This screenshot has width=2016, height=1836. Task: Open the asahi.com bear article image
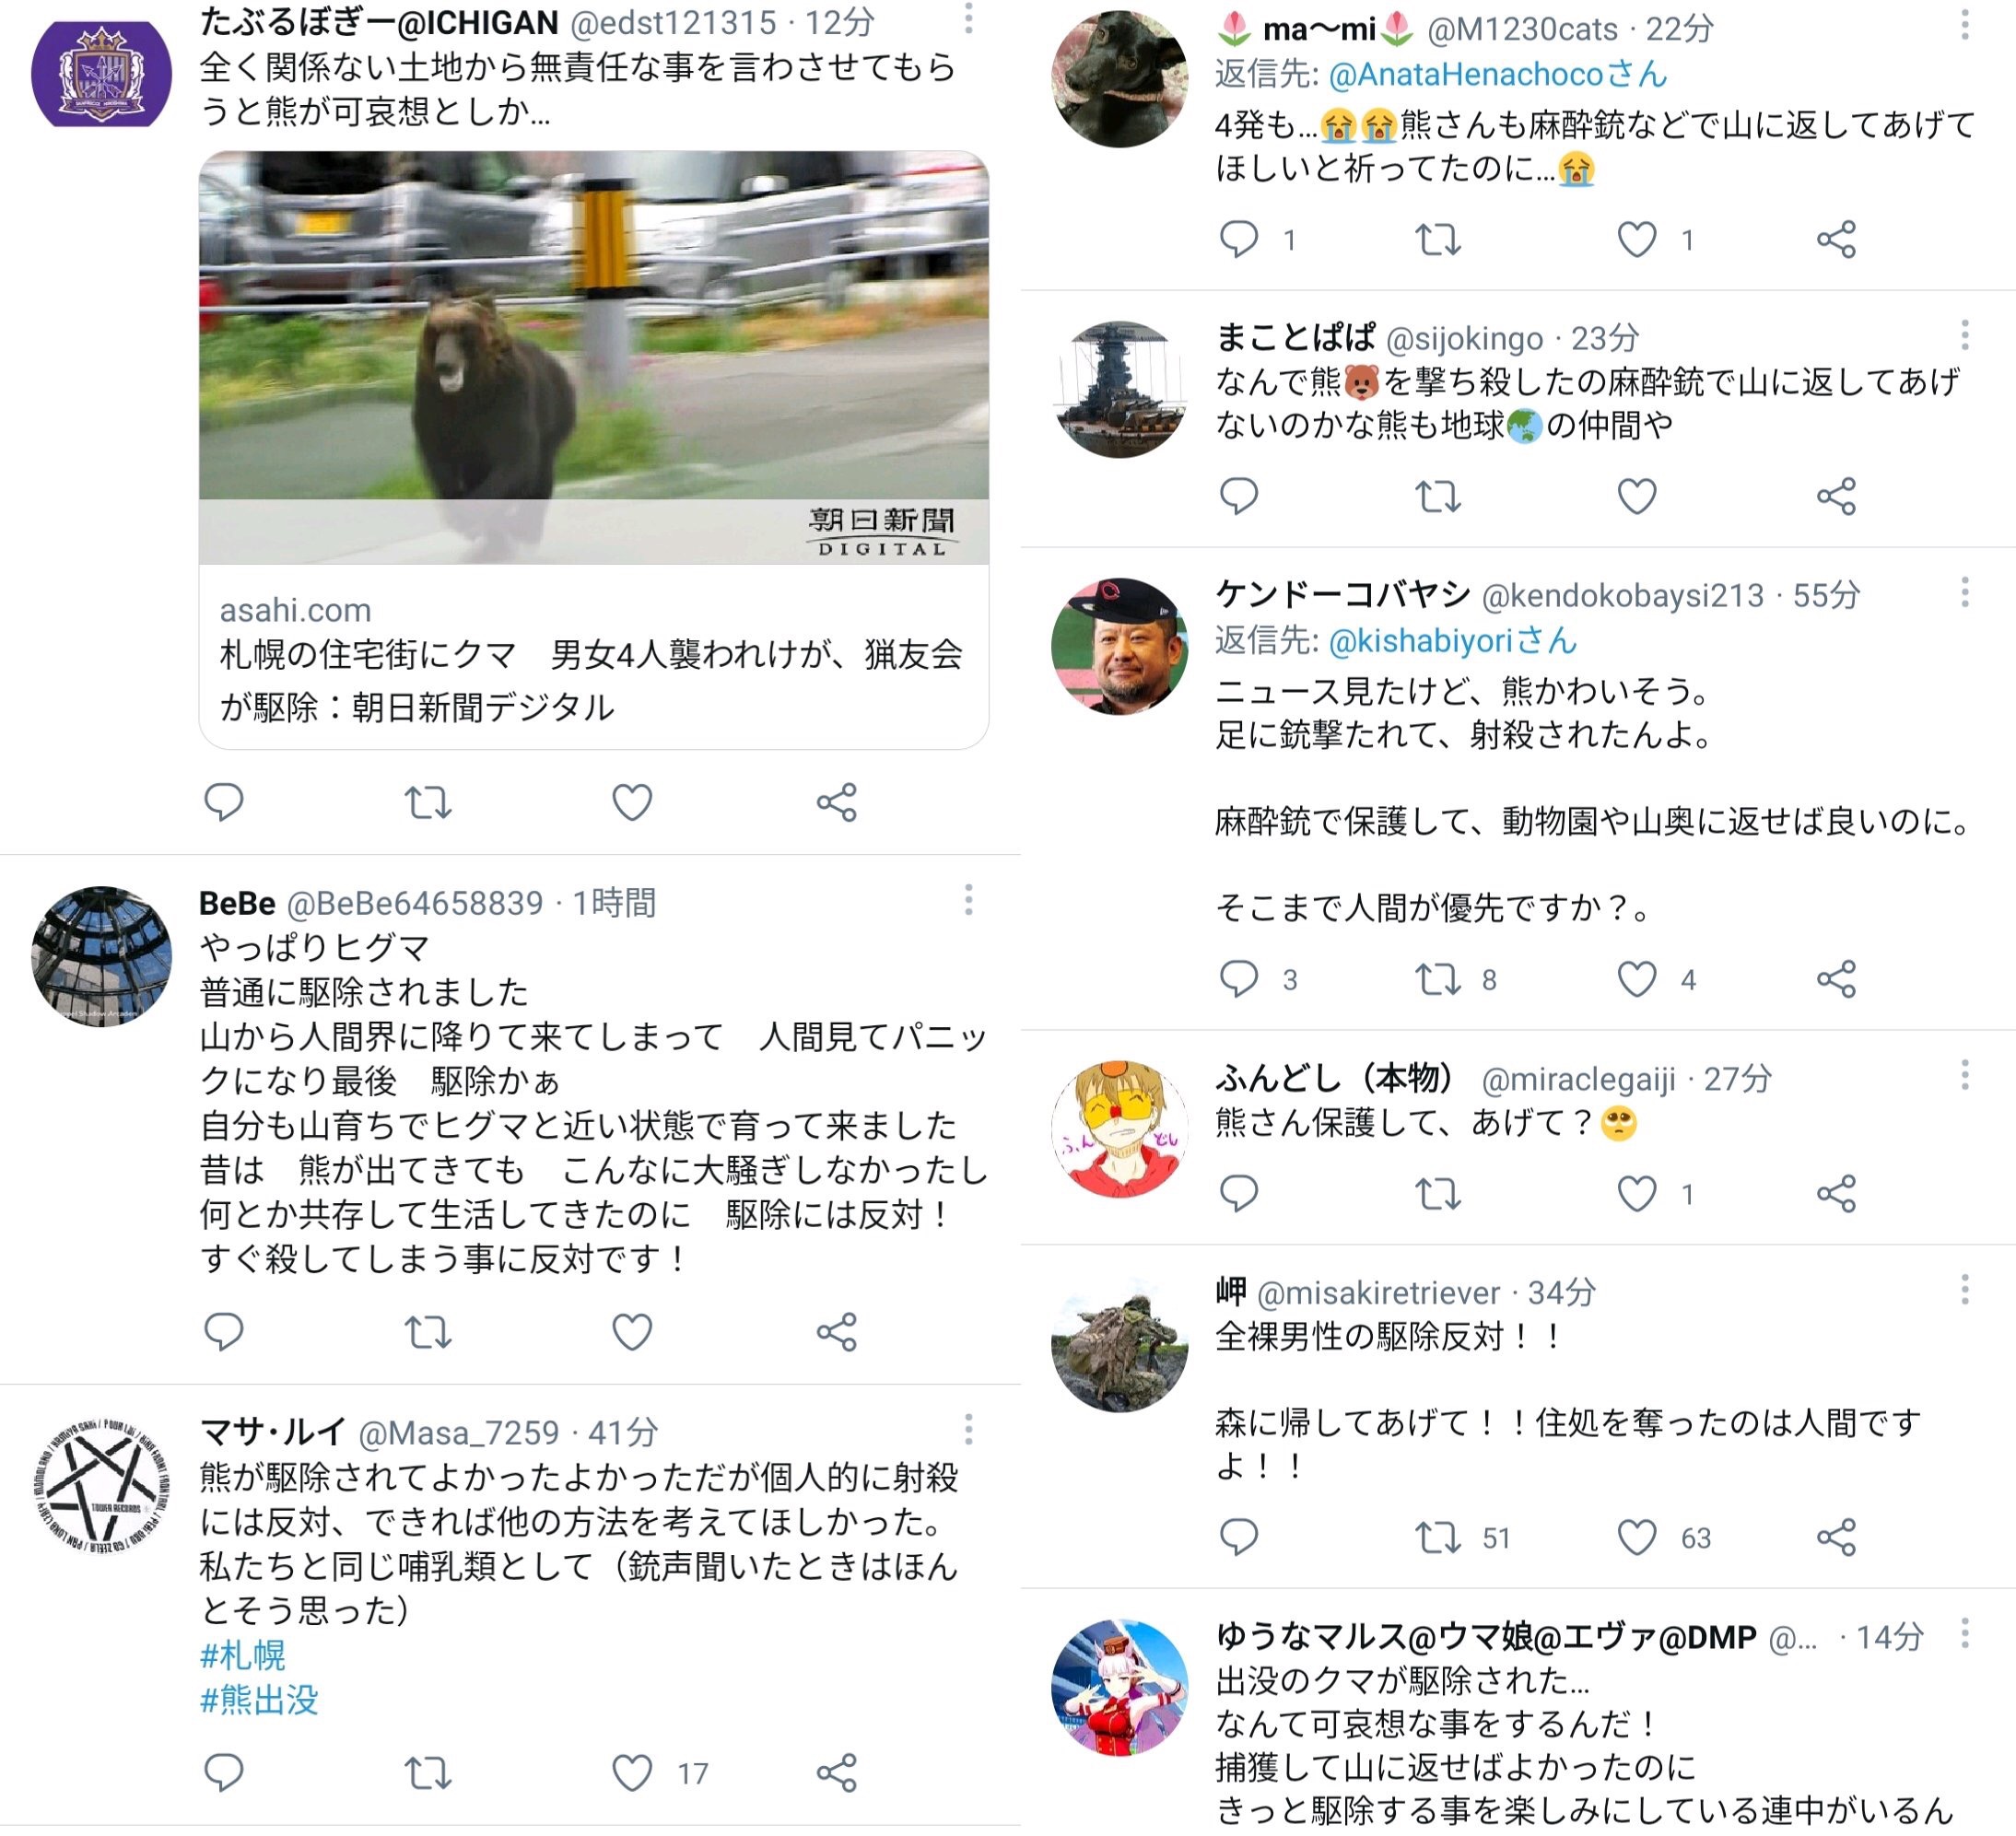[594, 357]
